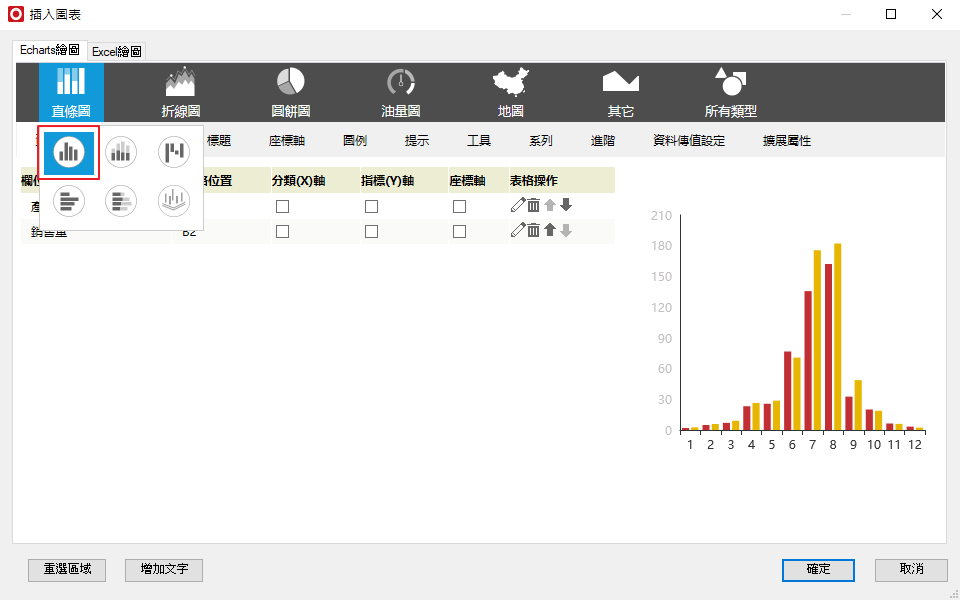The width and height of the screenshot is (960, 600).
Task: Move the 銷售量 row up
Action: coord(549,231)
